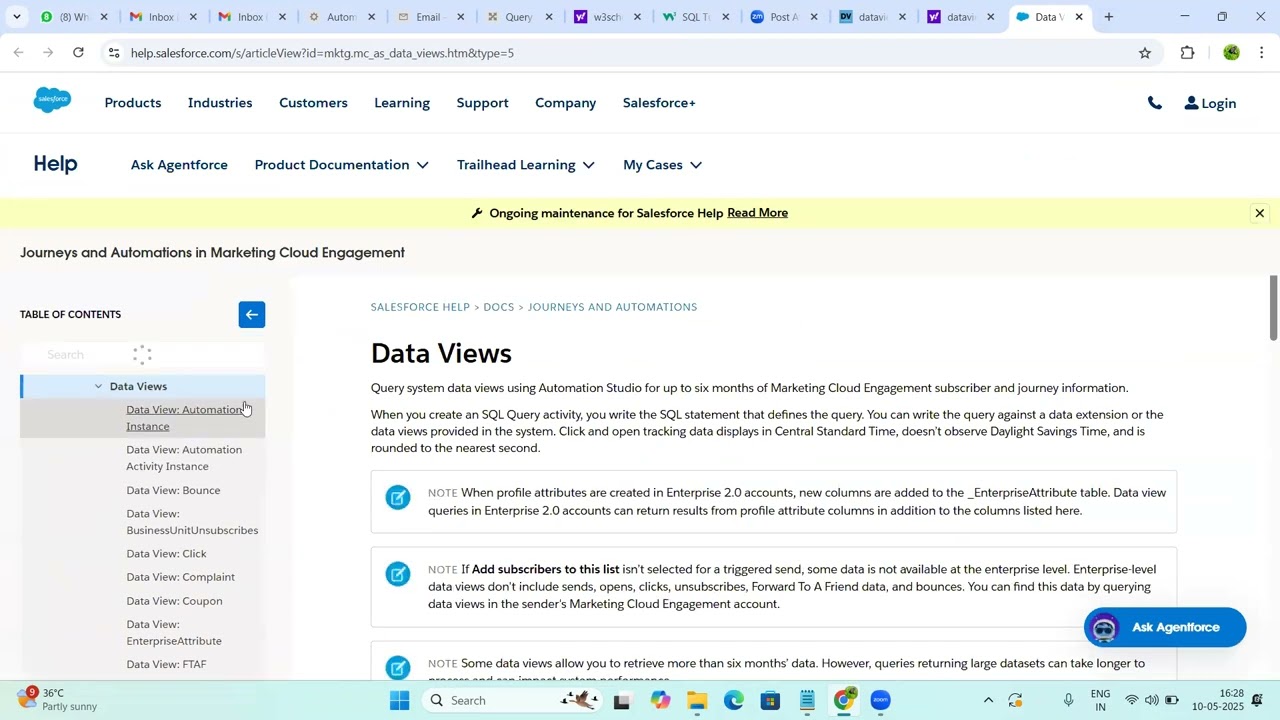Click the Help heading link
This screenshot has height=720, width=1280.
click(55, 164)
